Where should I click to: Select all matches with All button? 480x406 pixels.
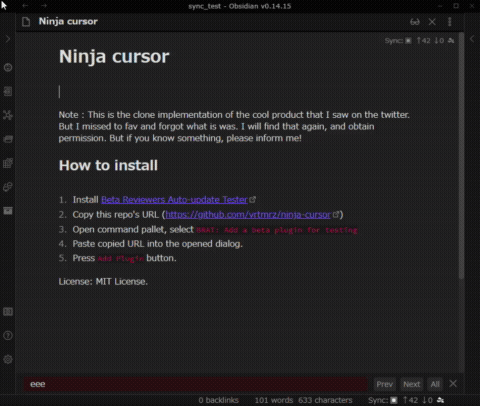[x=435, y=384]
